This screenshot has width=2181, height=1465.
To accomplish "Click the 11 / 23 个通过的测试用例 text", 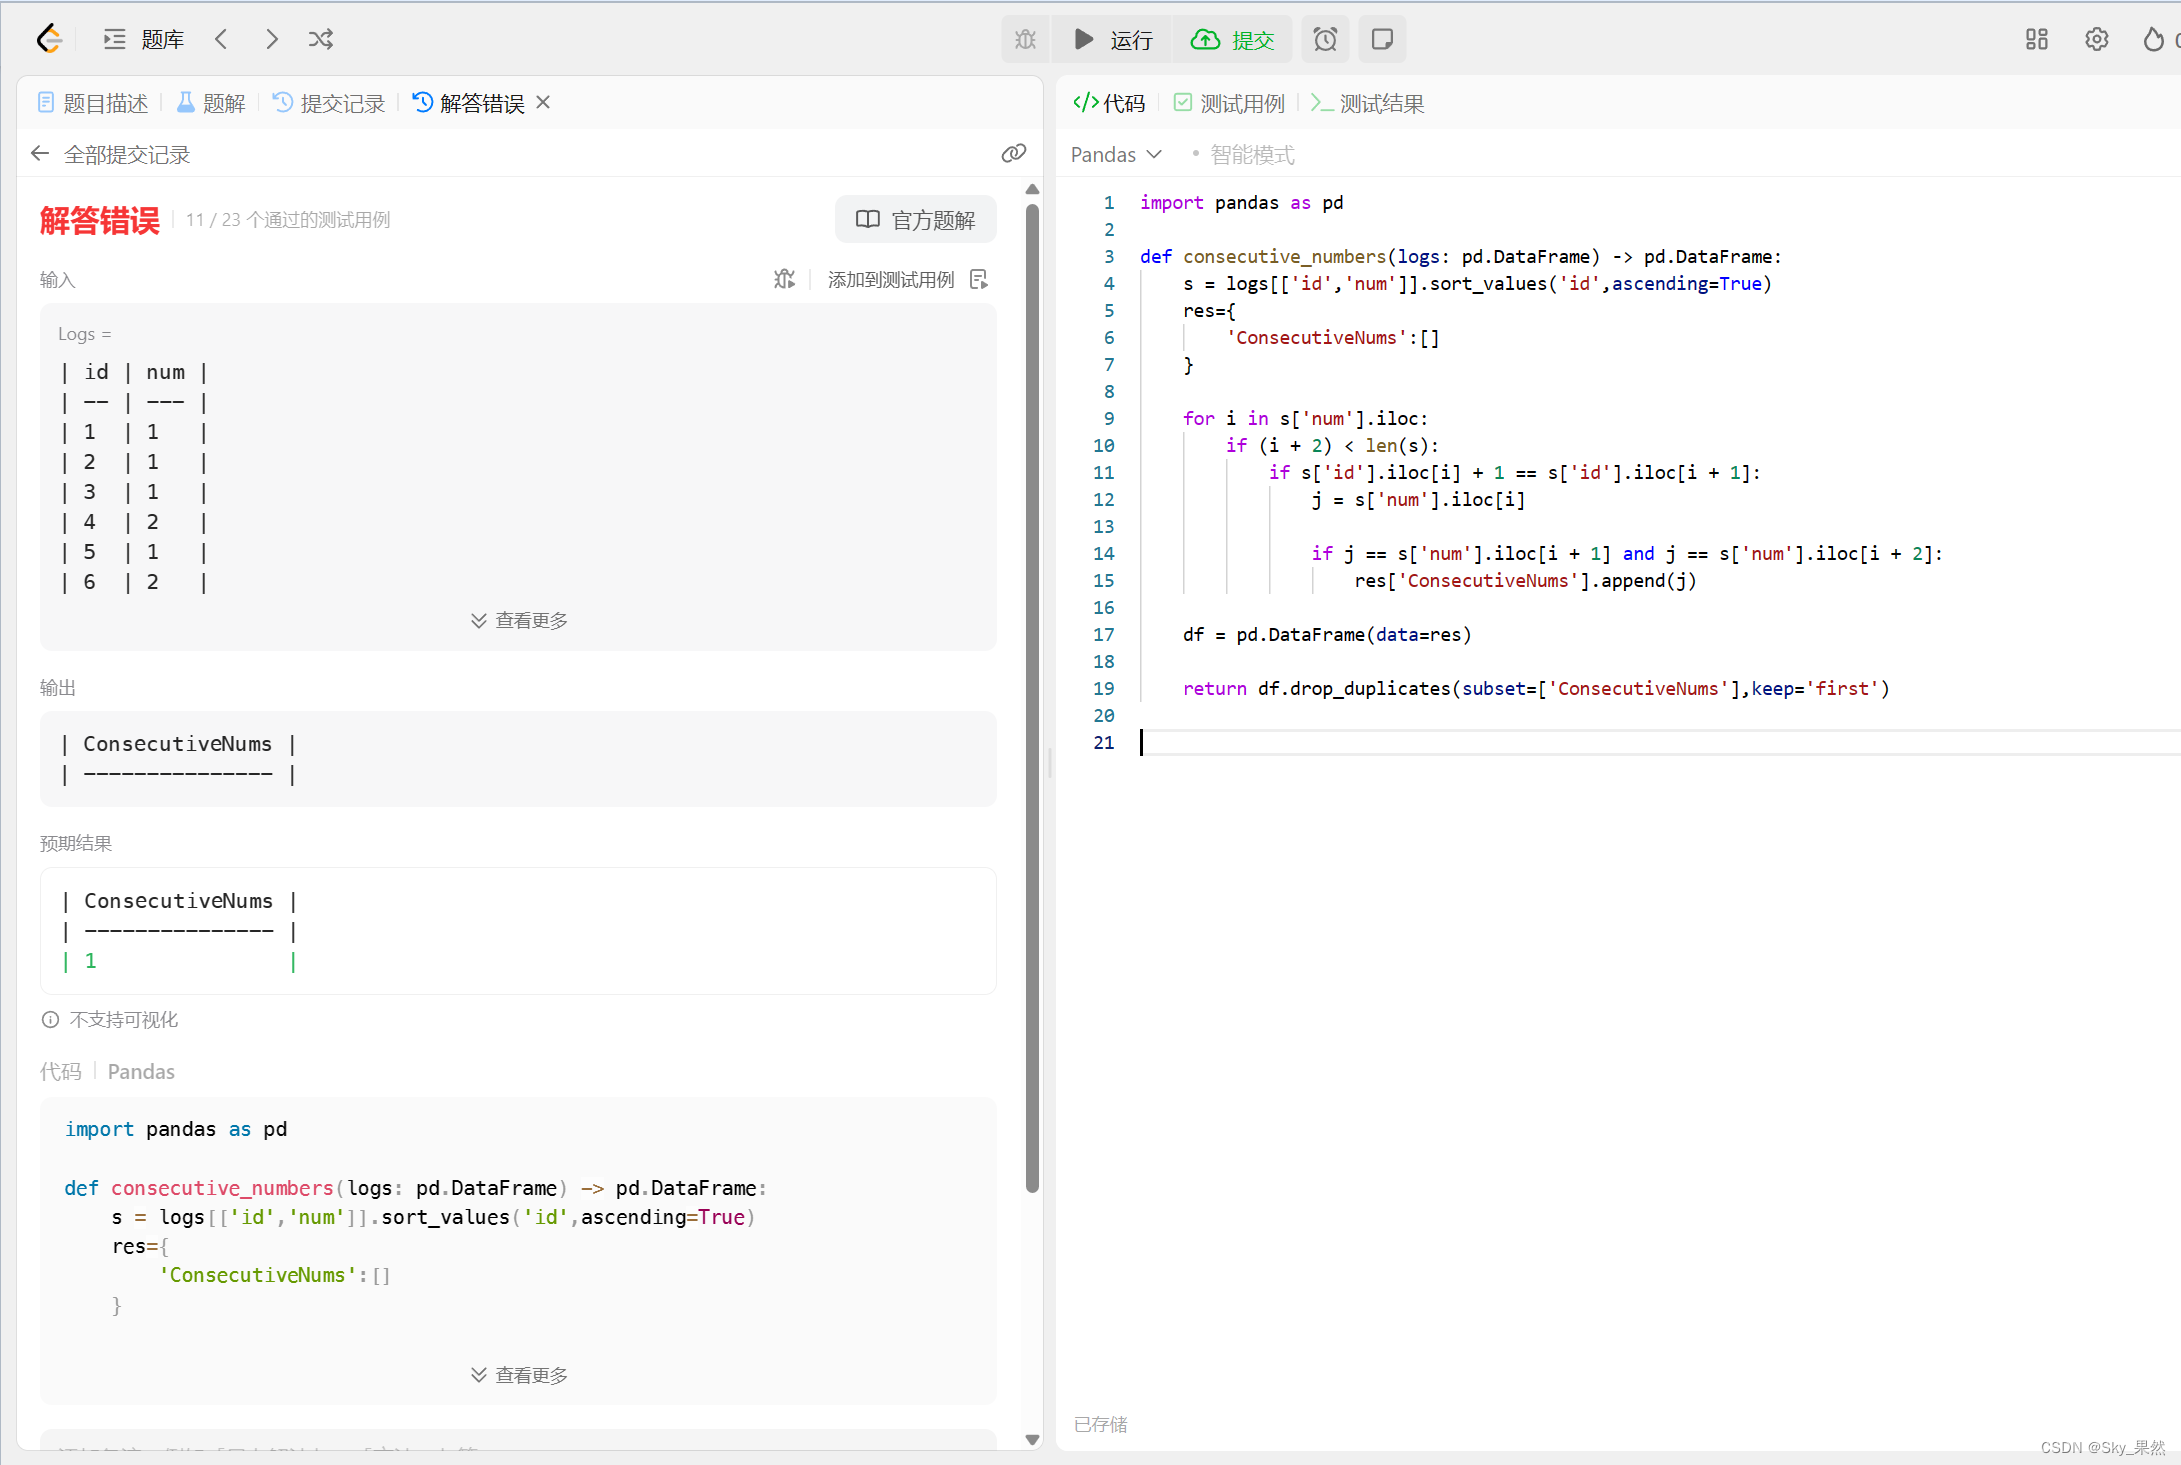I will pos(288,219).
